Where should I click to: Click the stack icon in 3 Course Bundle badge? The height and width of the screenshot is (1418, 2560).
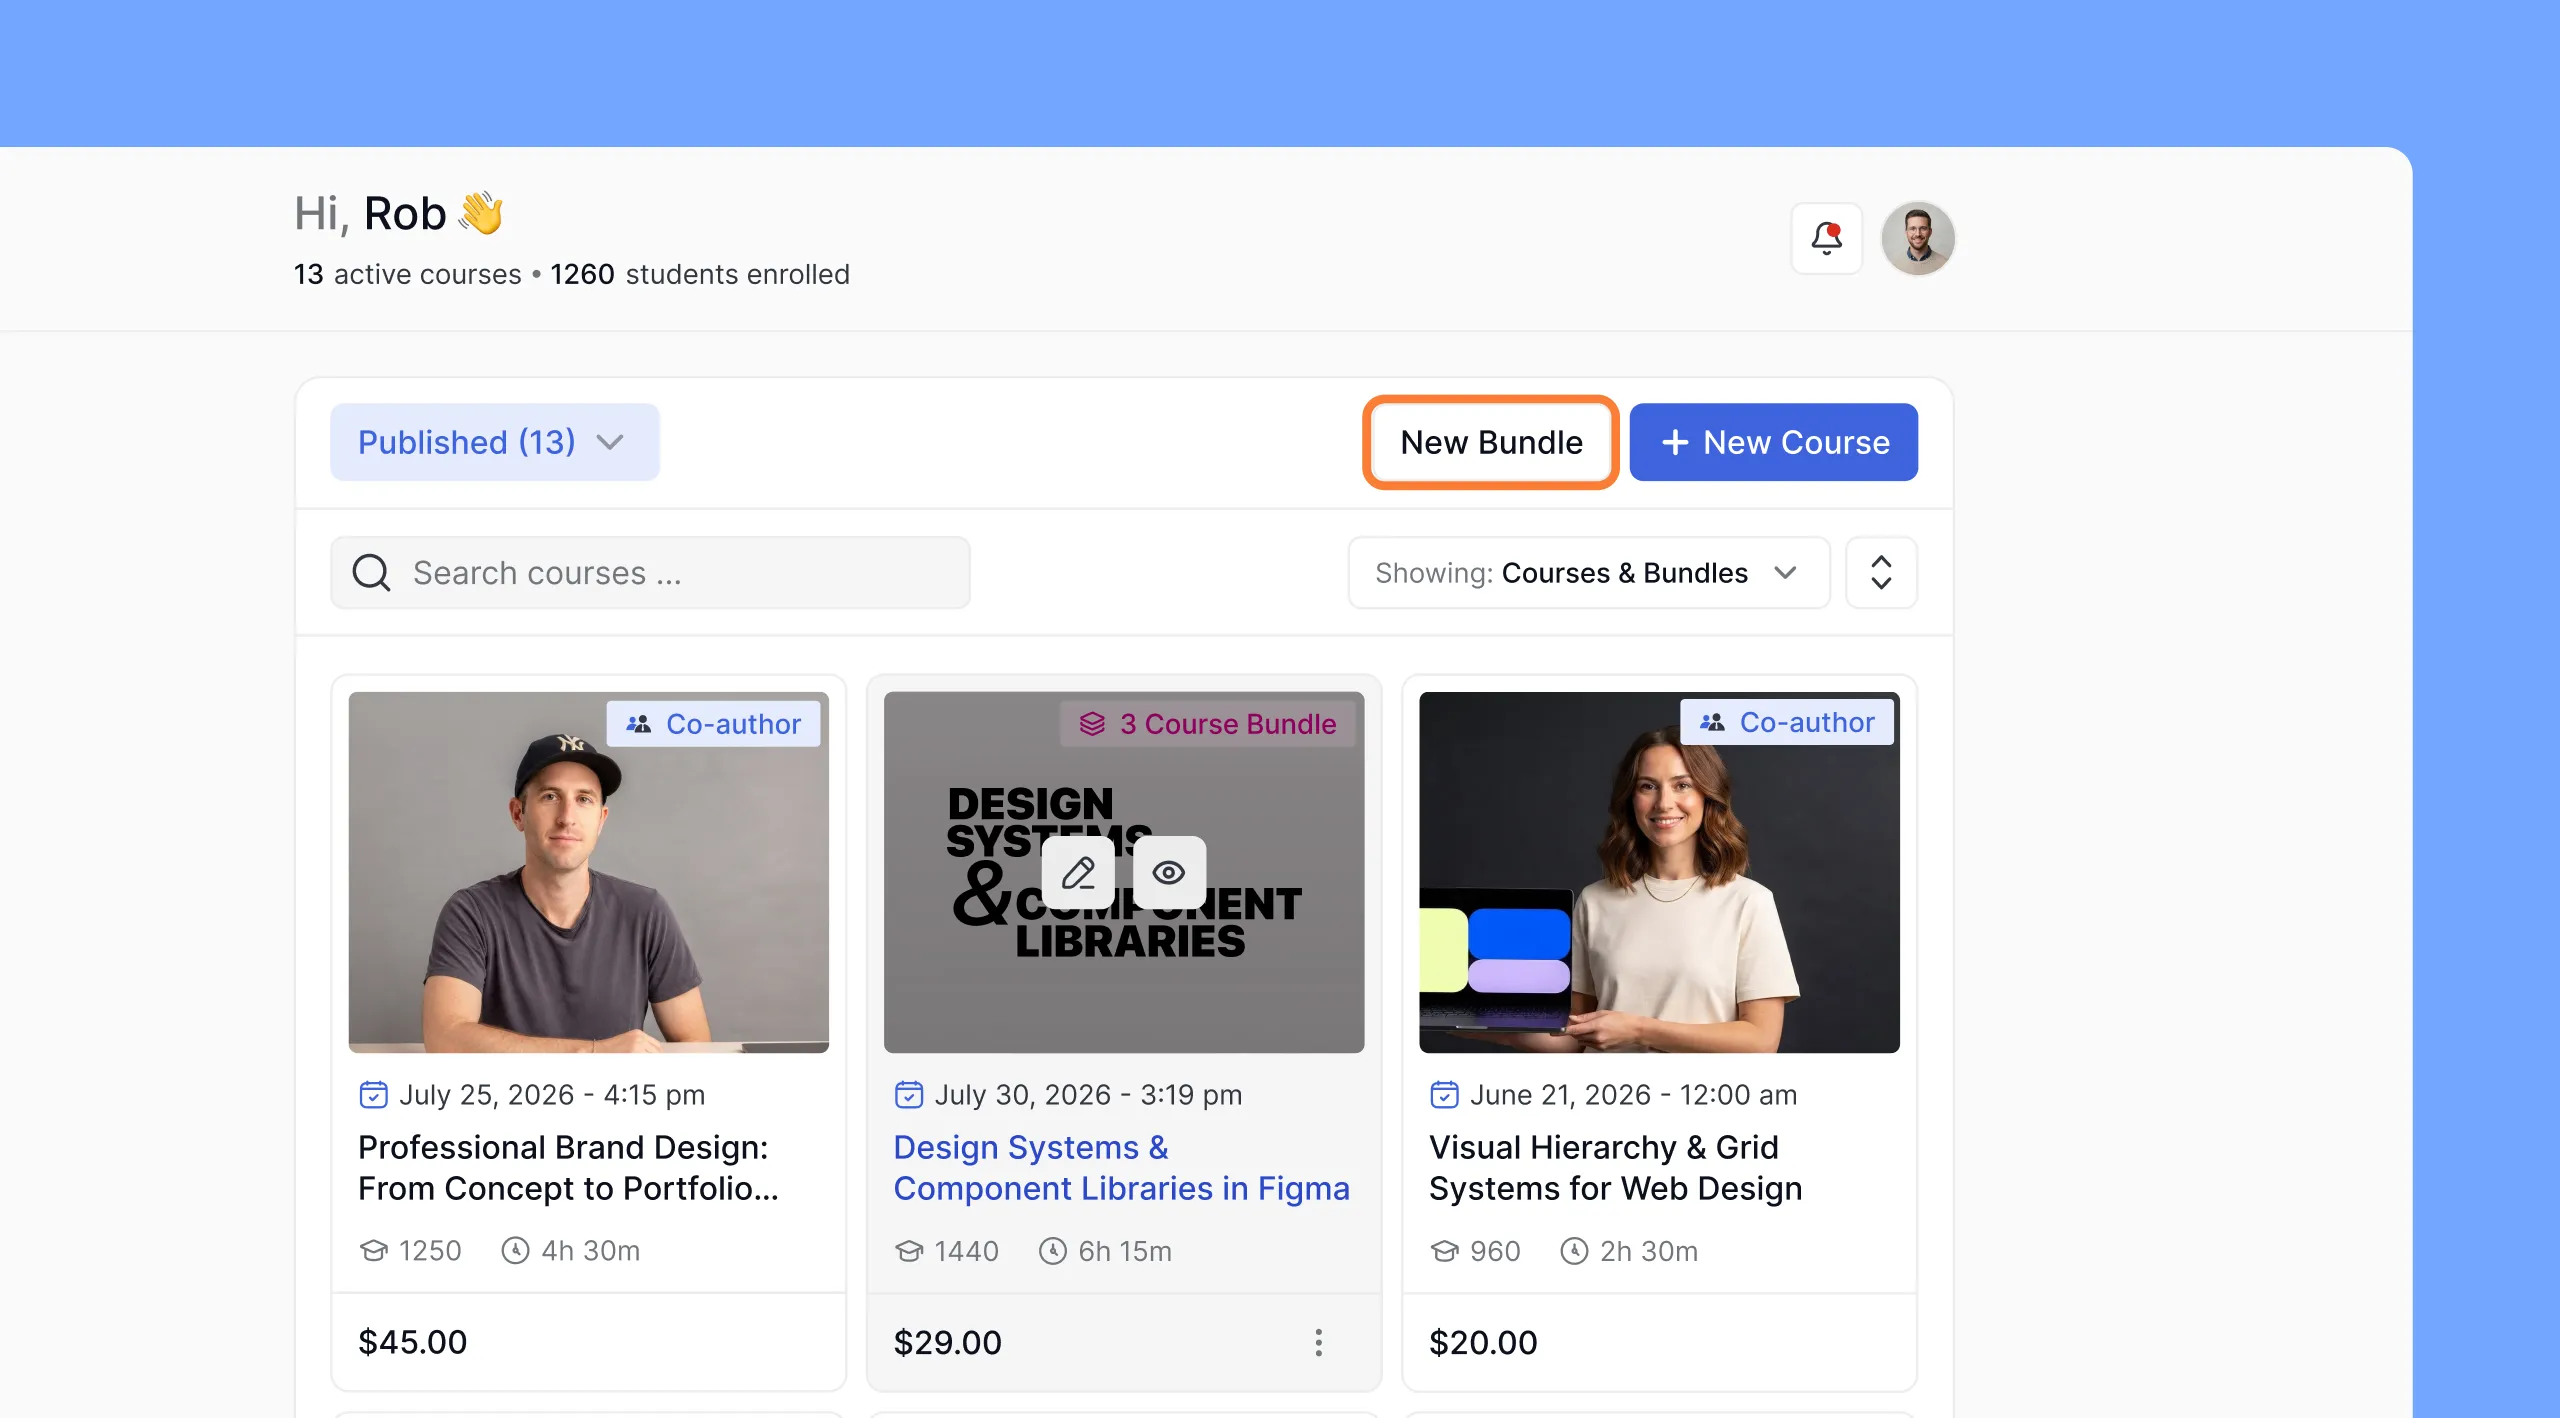pos(1092,723)
